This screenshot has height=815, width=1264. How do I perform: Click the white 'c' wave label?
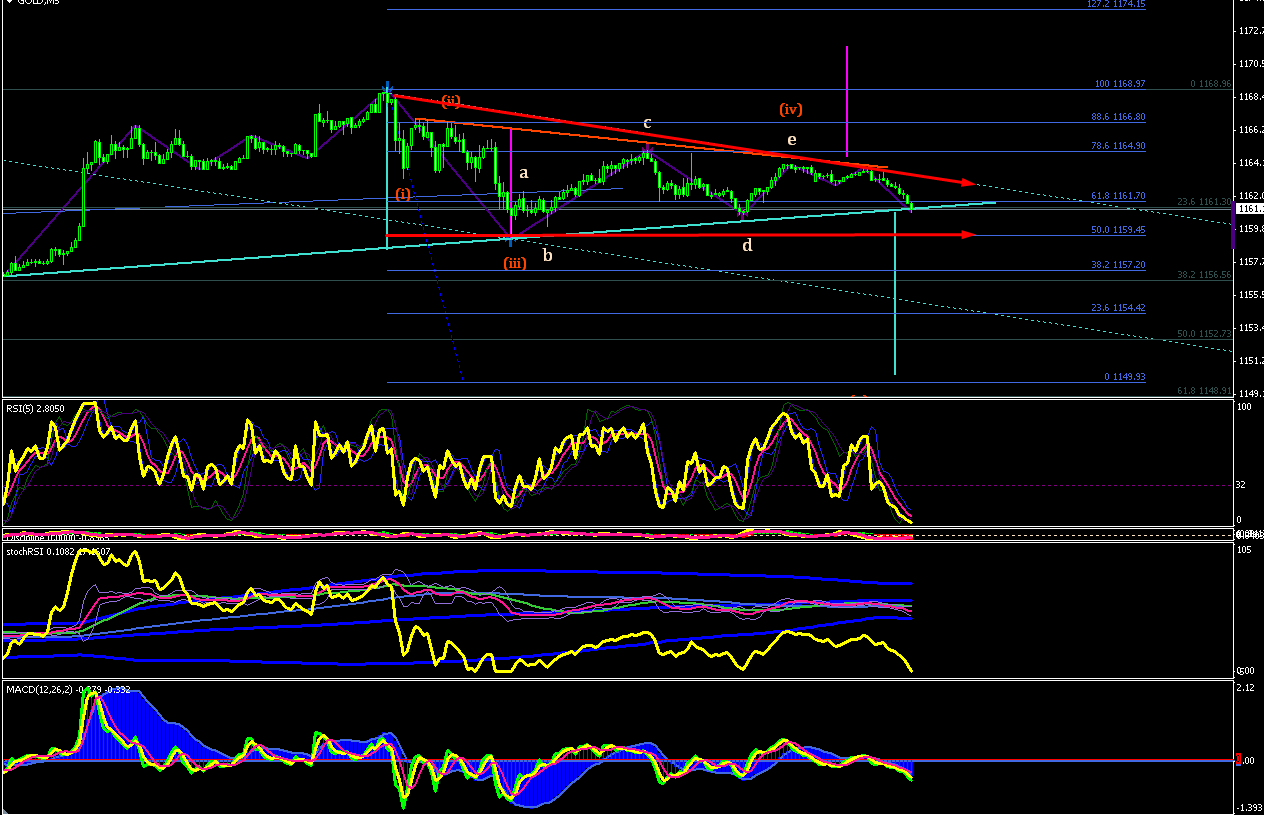point(647,123)
